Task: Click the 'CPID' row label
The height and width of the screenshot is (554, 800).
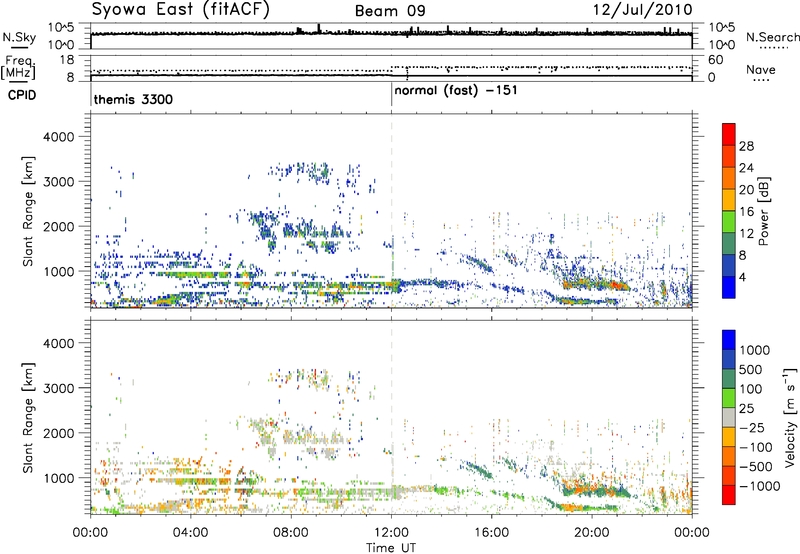Action: [x=22, y=95]
